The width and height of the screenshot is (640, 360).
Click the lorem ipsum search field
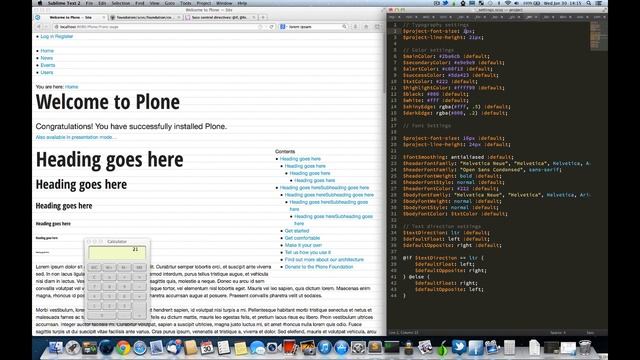click(x=314, y=27)
